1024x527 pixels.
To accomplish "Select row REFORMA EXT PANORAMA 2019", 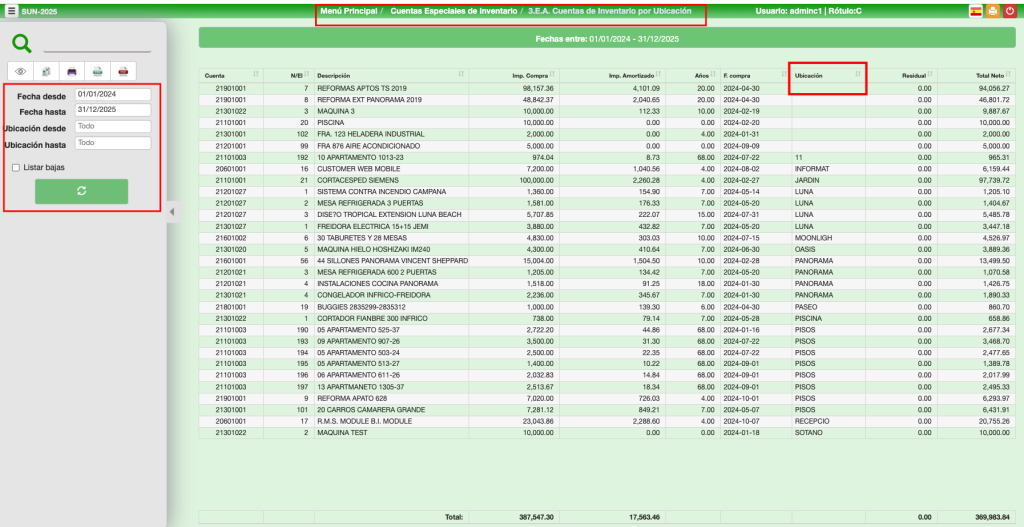I will point(607,100).
